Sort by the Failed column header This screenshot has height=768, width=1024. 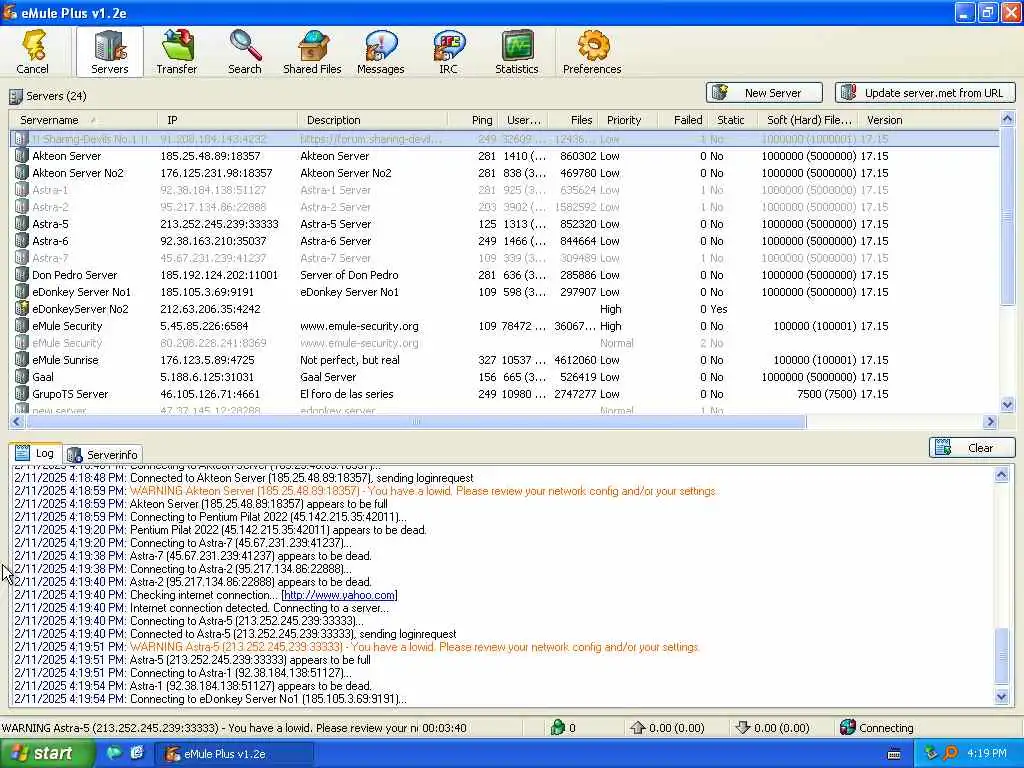coord(681,120)
